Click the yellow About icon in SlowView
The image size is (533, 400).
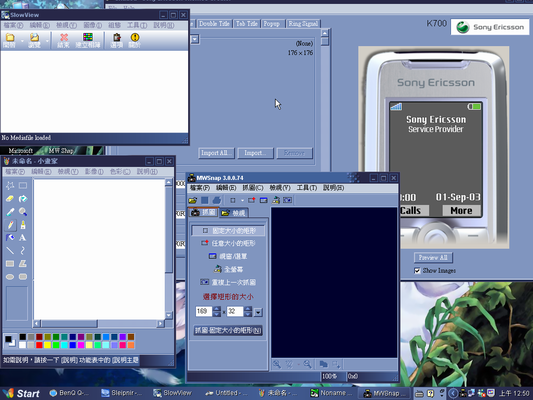[x=135, y=40]
